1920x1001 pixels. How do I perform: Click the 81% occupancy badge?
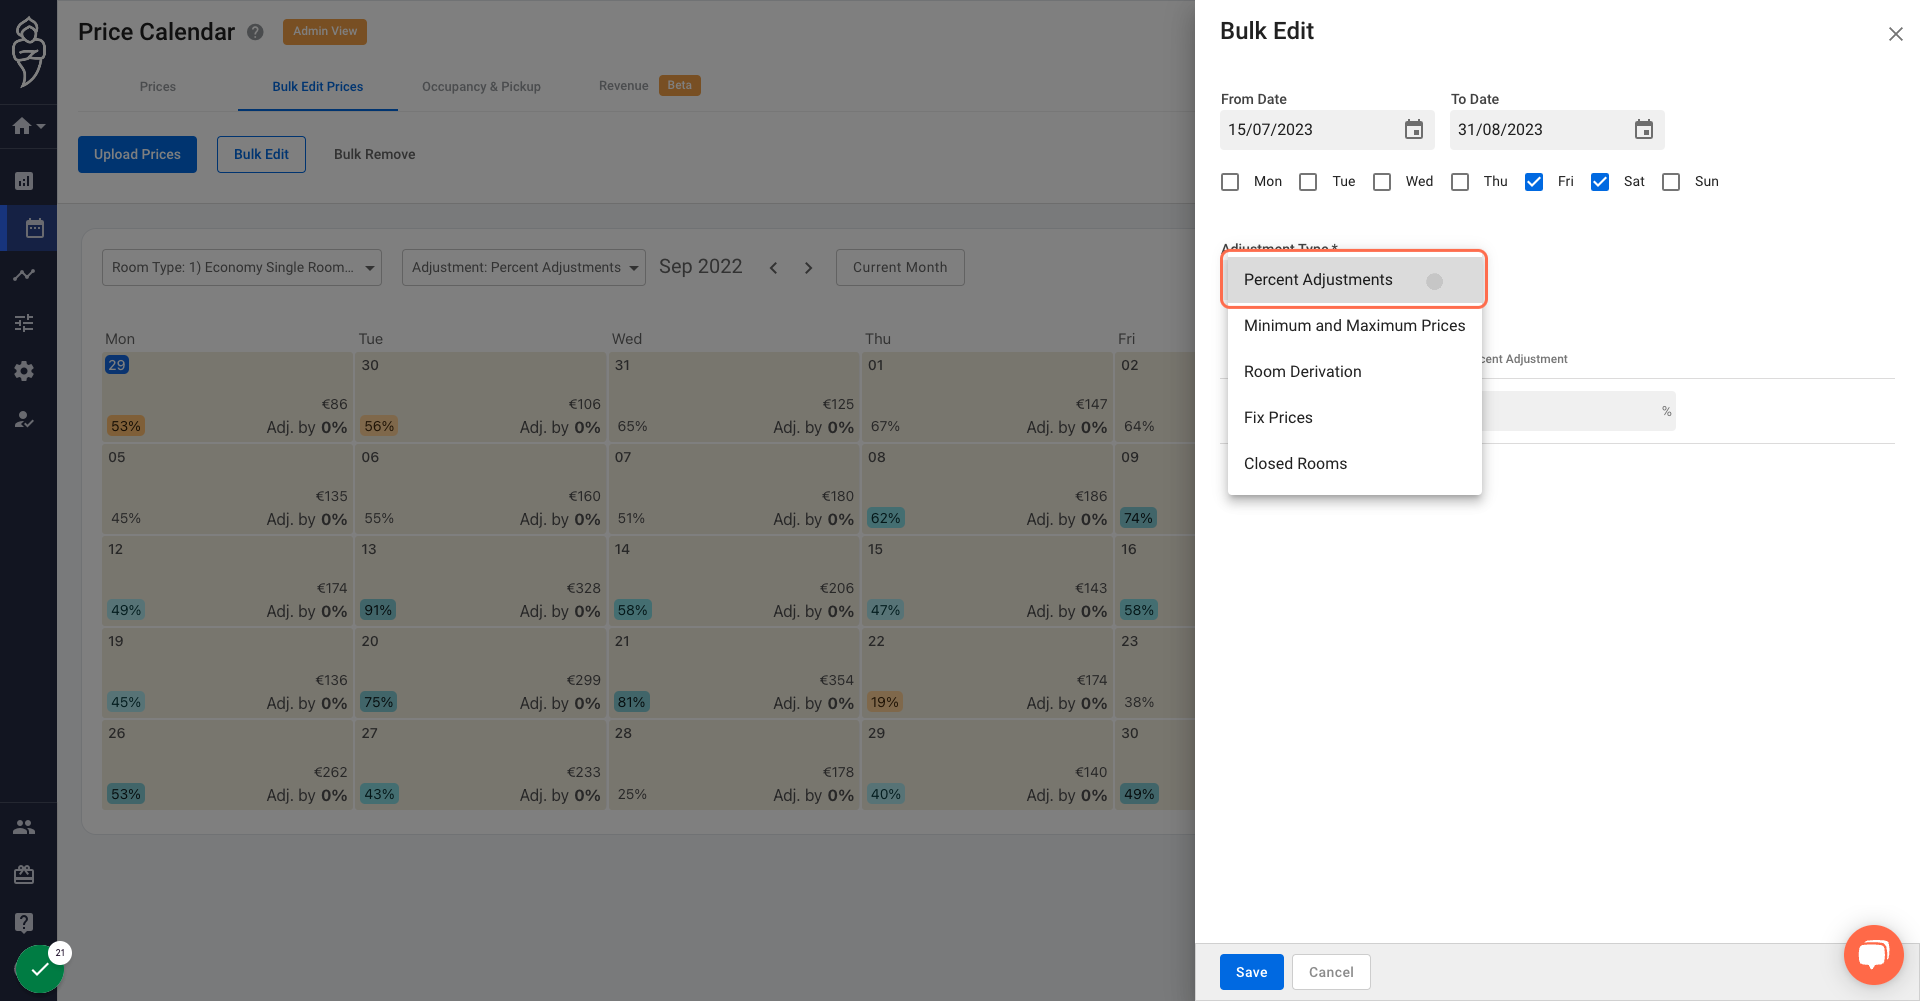pos(631,702)
